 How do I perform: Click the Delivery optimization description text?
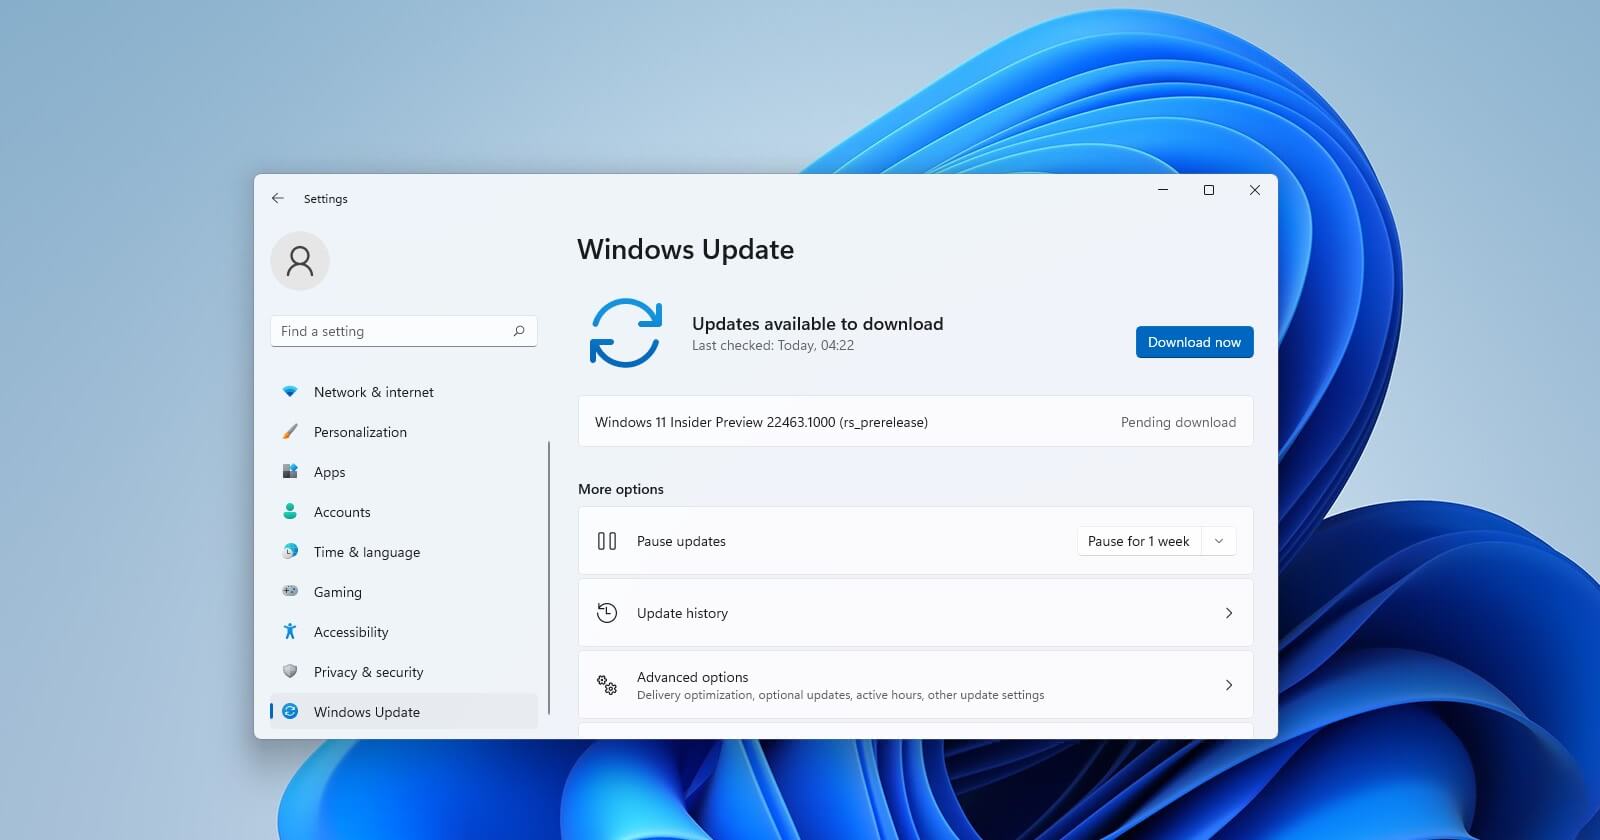tap(840, 695)
